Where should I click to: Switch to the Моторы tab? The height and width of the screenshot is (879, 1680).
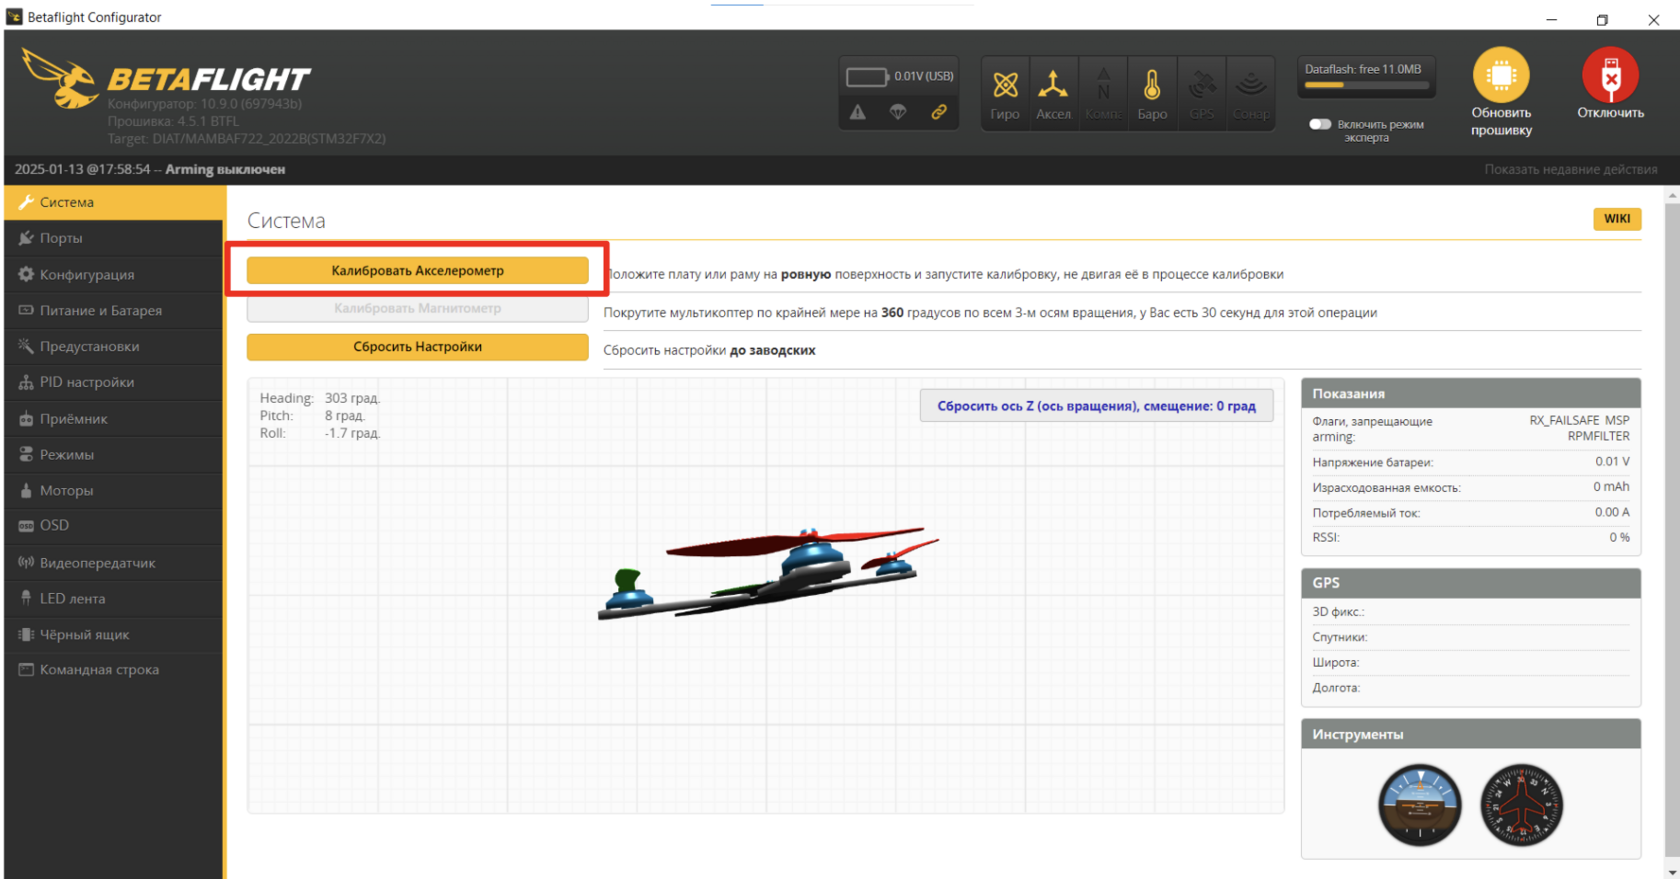click(66, 490)
